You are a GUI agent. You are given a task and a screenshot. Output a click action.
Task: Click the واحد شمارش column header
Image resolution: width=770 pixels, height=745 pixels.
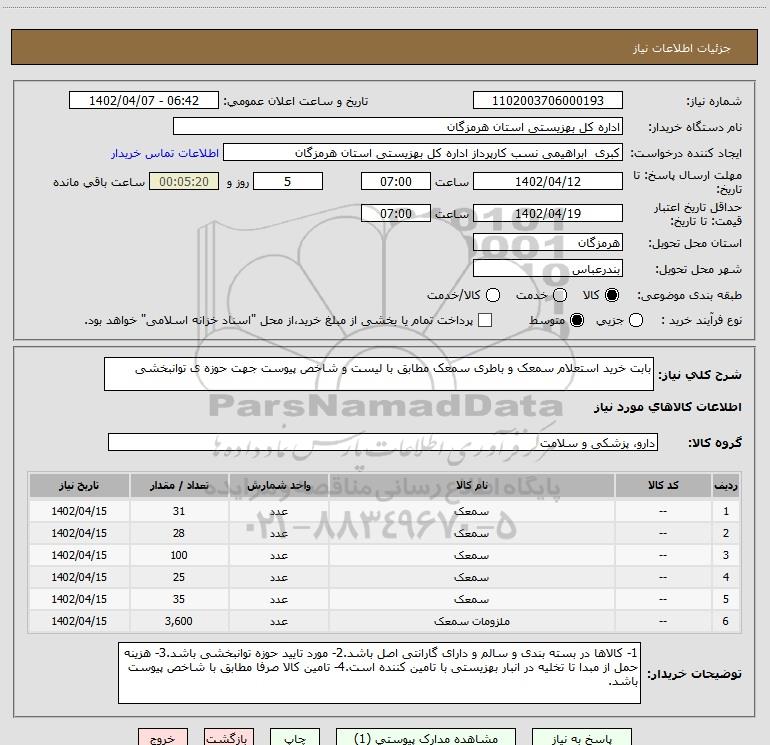click(278, 485)
